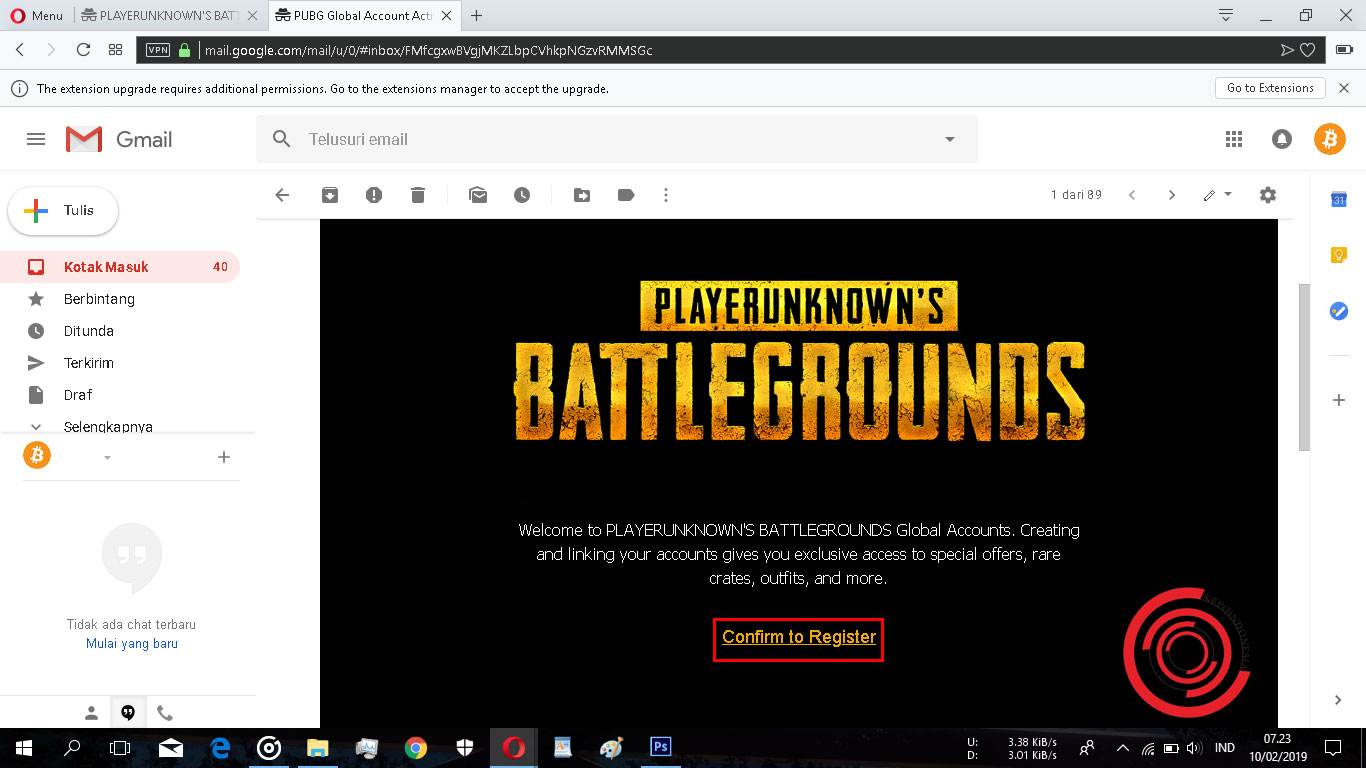Go back to the inbox list

click(x=282, y=195)
